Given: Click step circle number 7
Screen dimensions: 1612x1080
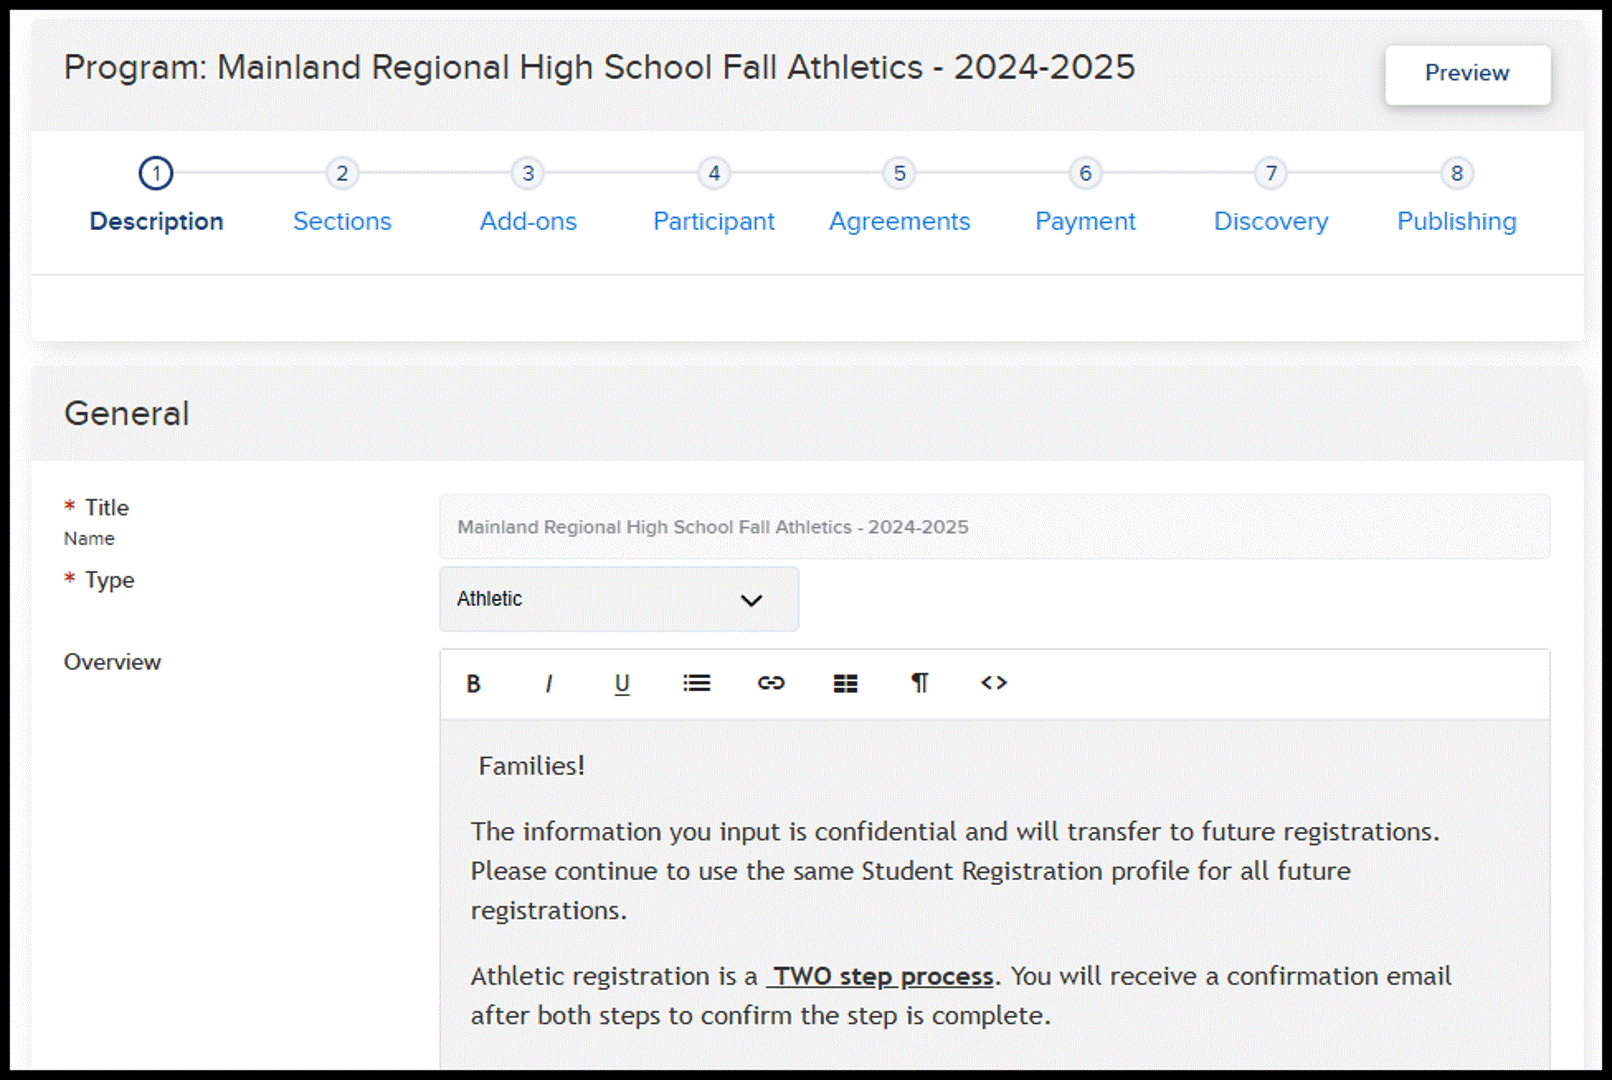Looking at the screenshot, I should pos(1271,173).
